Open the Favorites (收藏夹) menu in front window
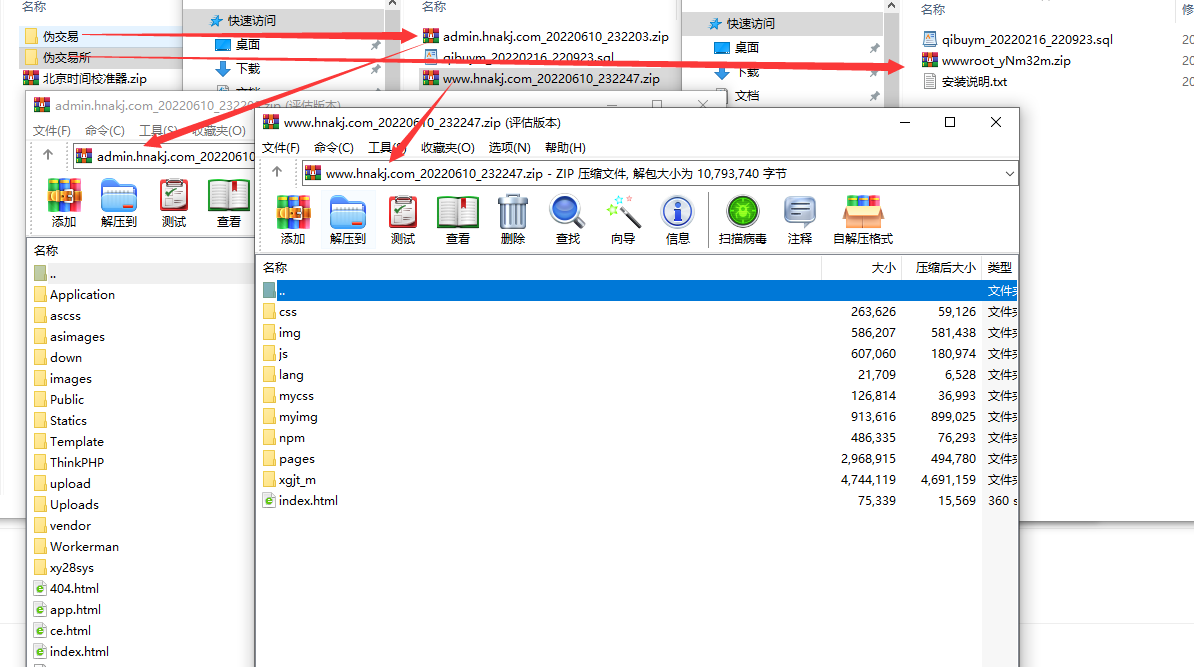1194x667 pixels. (447, 148)
